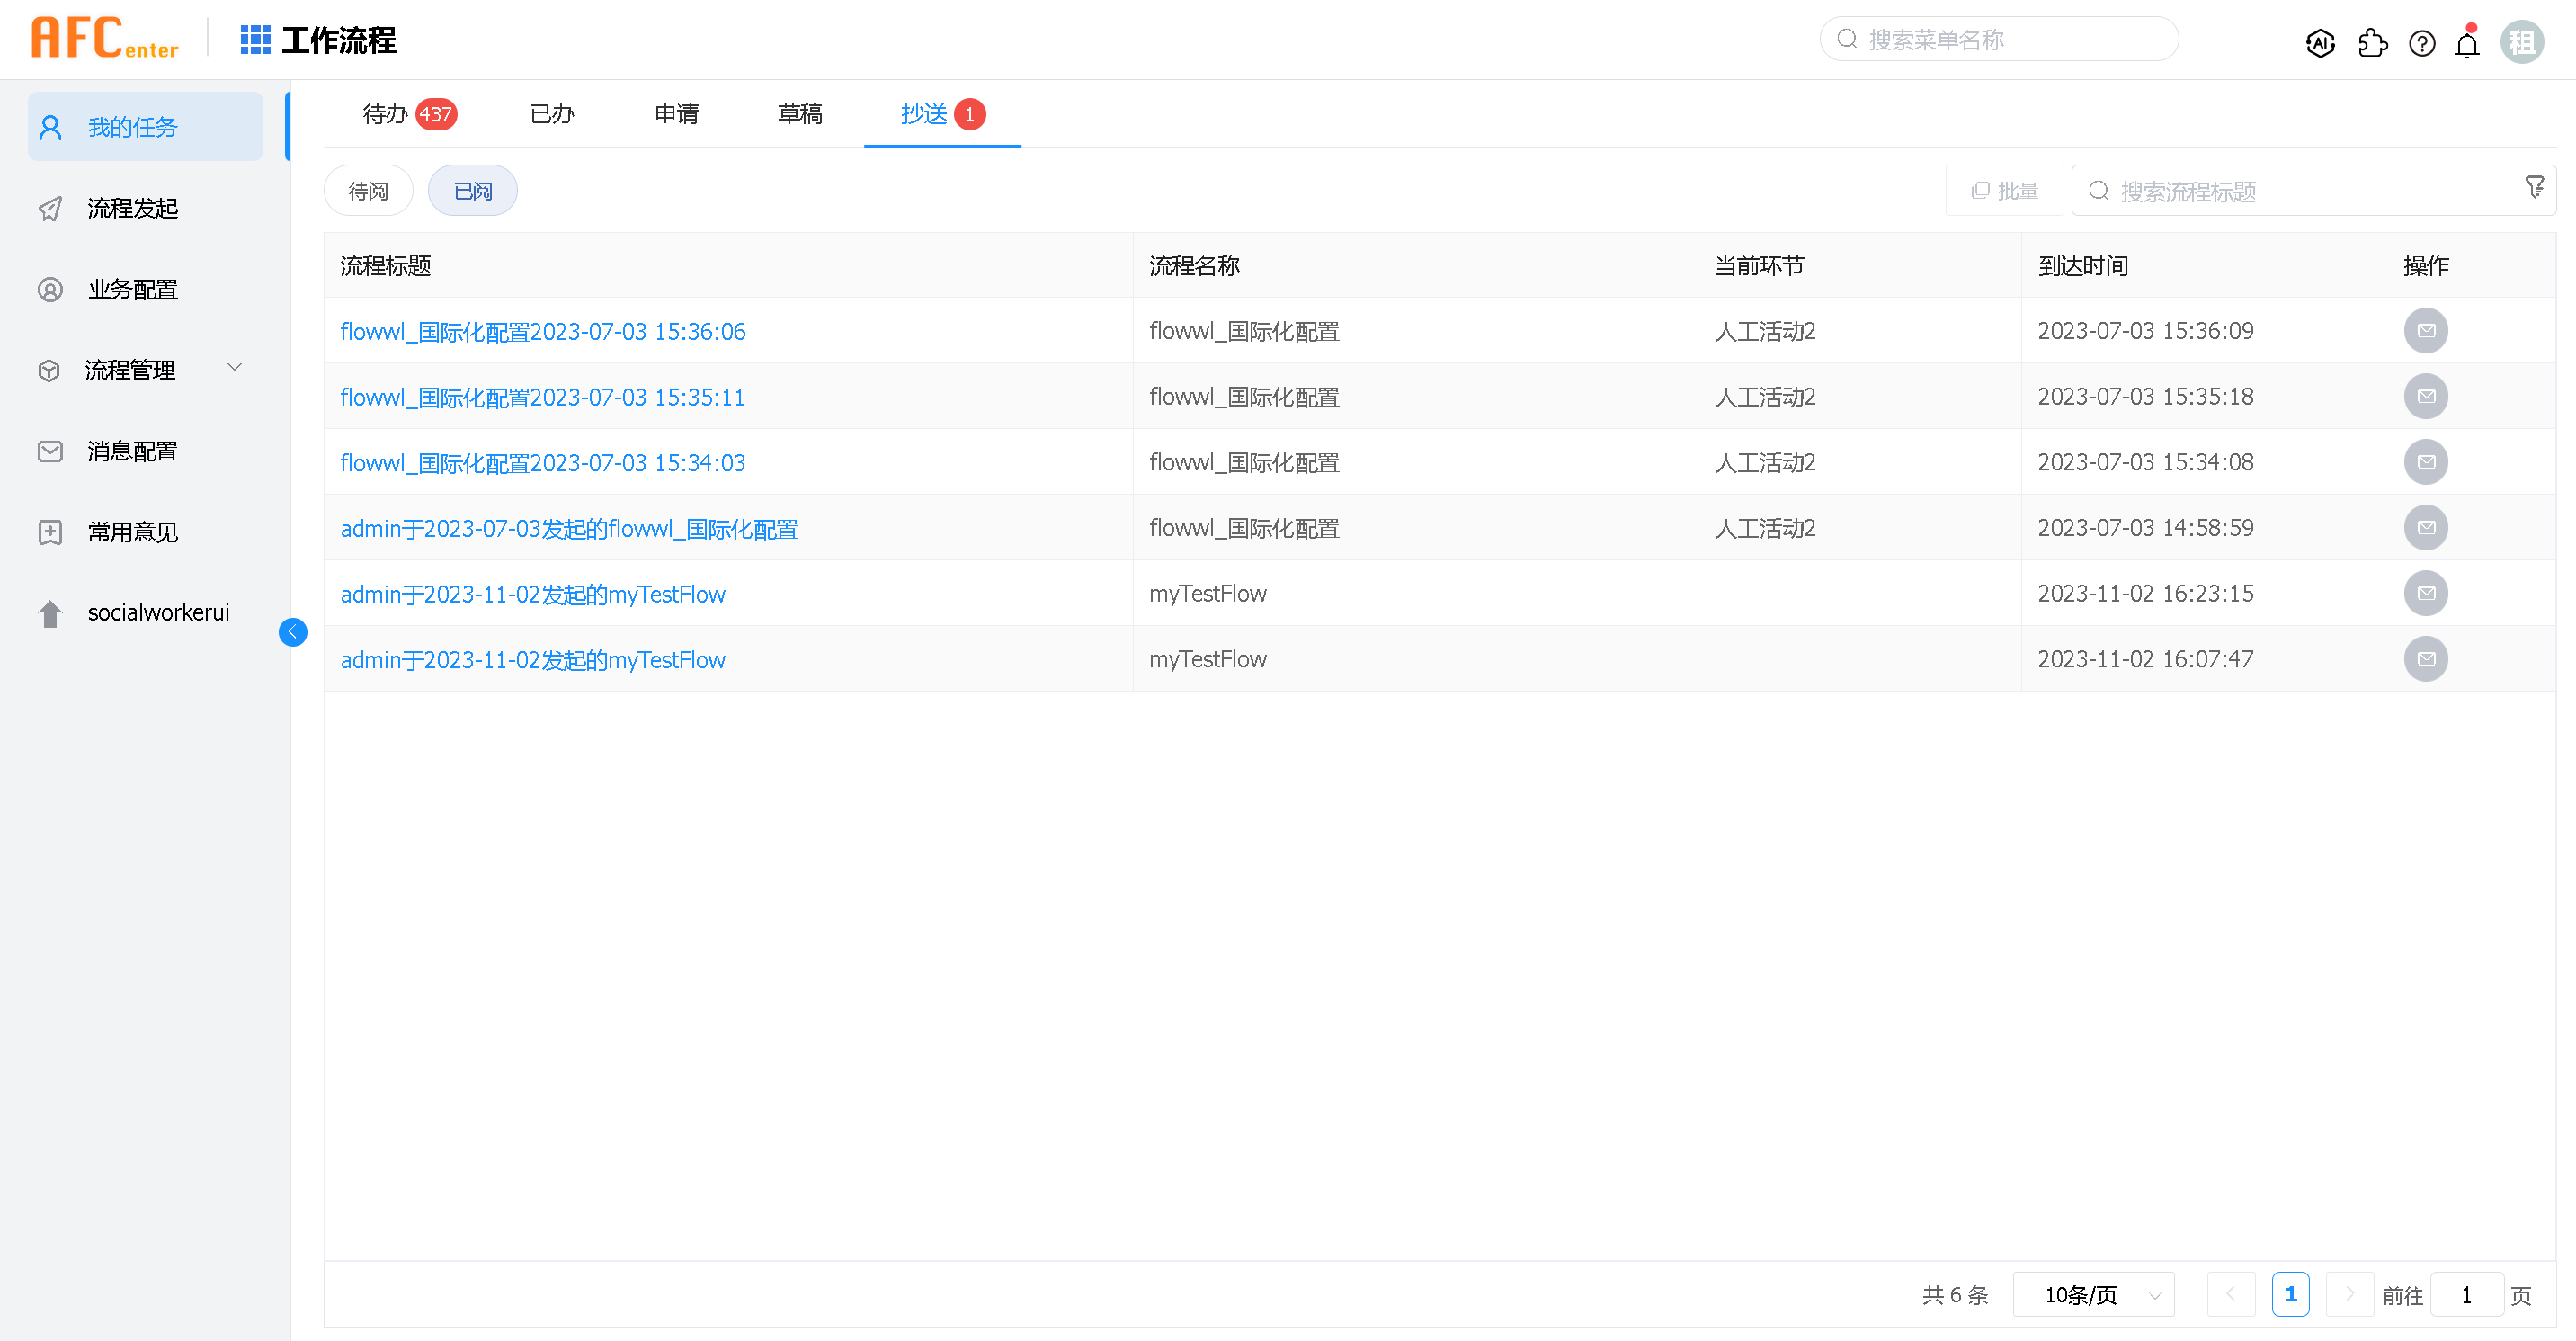Open the 10条/页 page size dropdown
Screen dimensions: 2576x1341
2093,1295
